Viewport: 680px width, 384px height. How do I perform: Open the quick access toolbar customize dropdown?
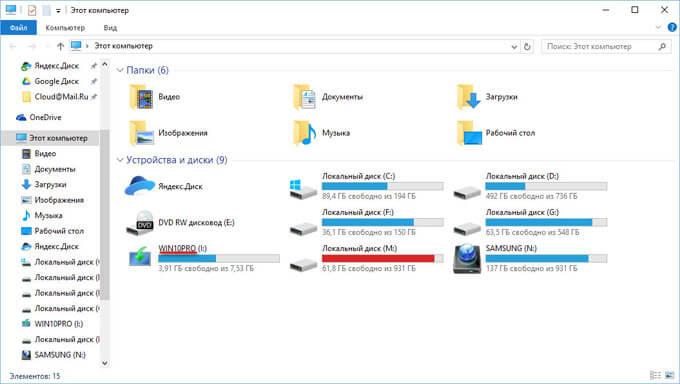point(58,10)
